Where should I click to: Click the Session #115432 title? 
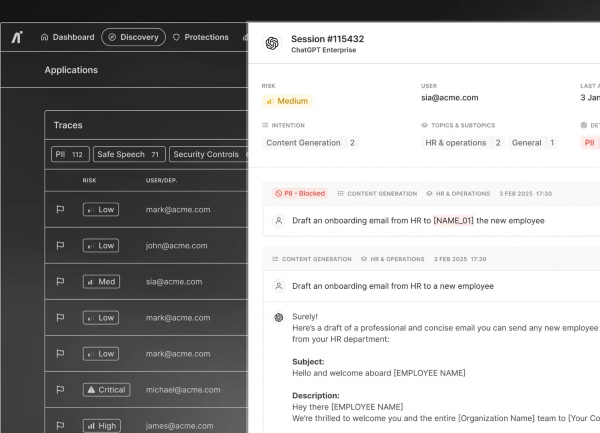[x=328, y=39]
